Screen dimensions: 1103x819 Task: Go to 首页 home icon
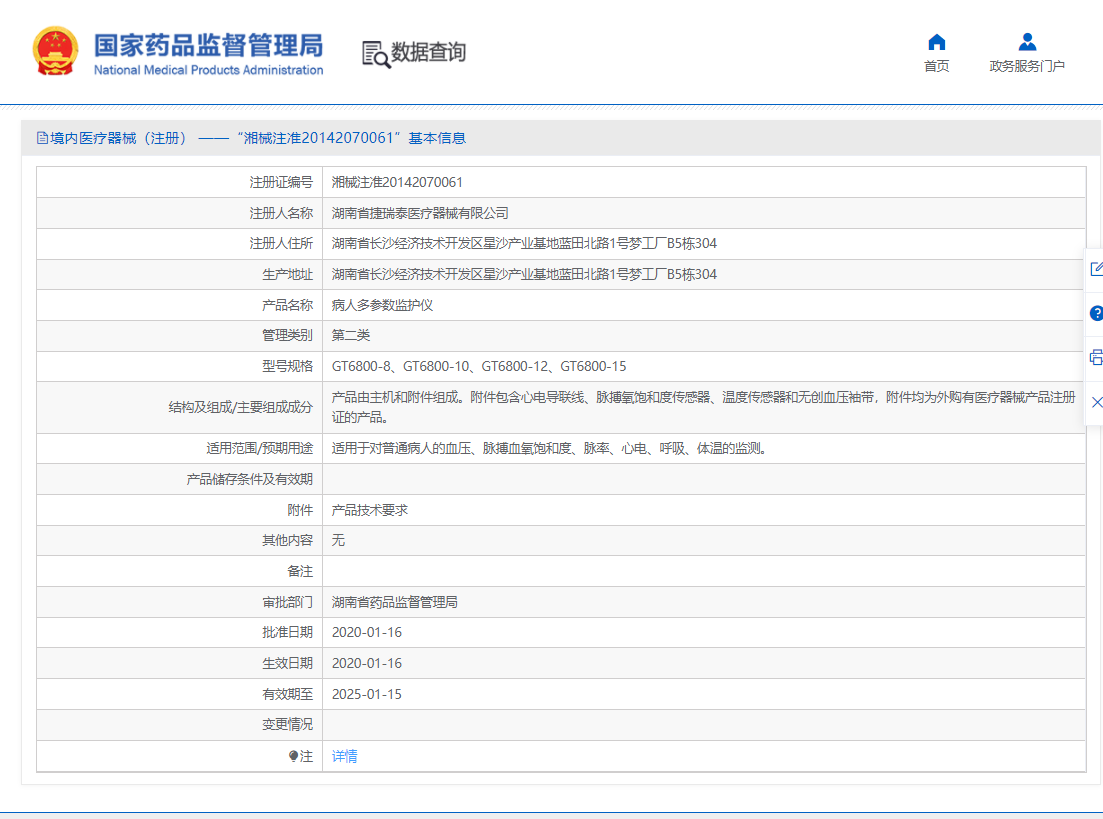936,42
